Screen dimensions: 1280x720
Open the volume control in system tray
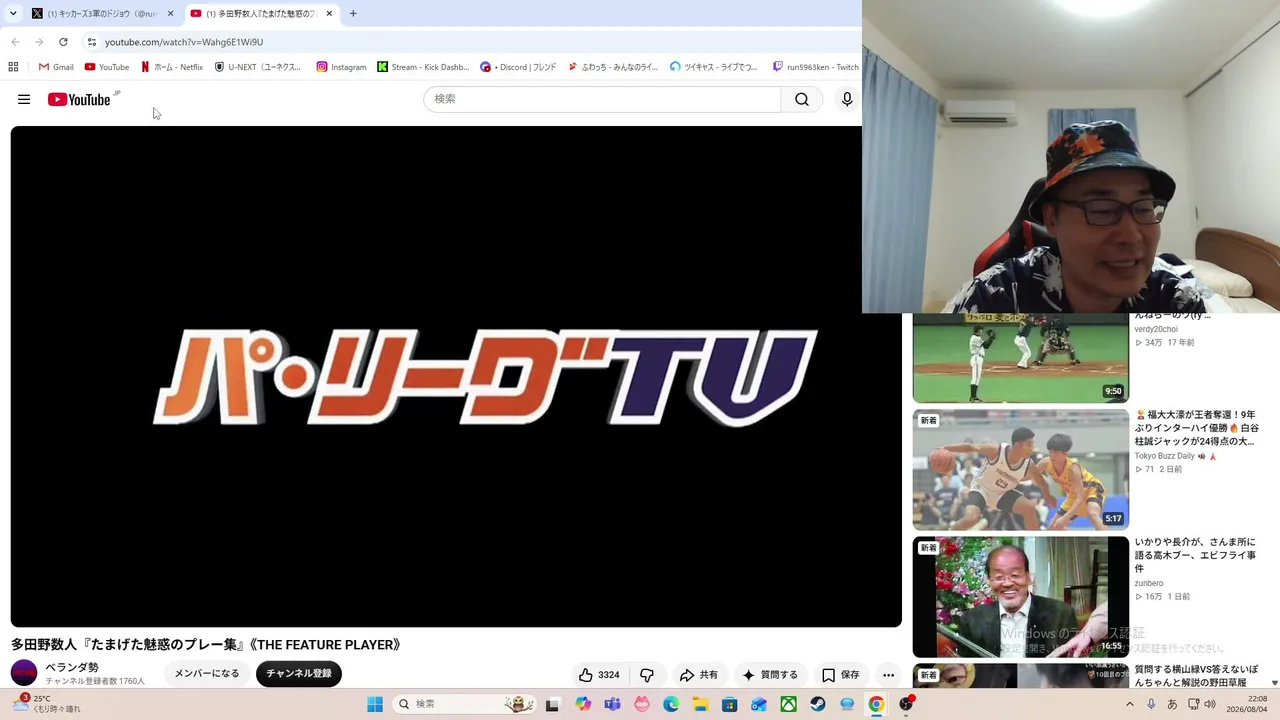(1210, 704)
